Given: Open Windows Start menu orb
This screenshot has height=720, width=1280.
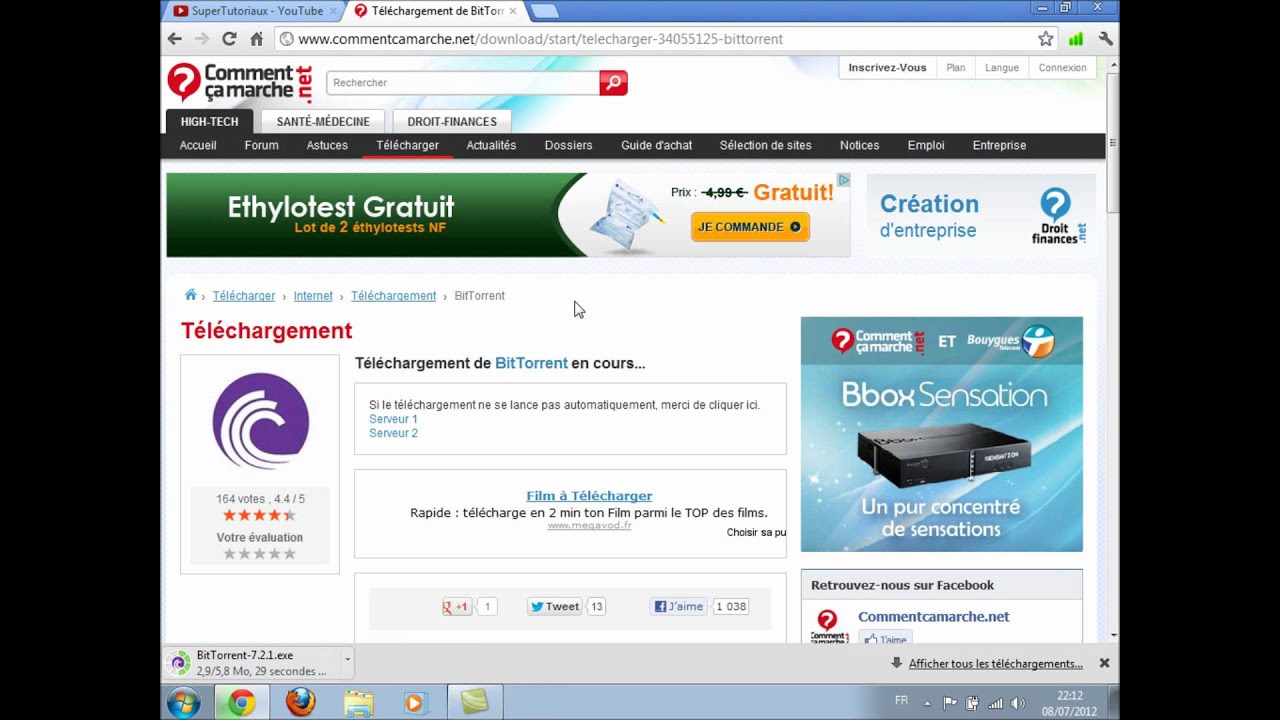Looking at the screenshot, I should click(x=184, y=703).
